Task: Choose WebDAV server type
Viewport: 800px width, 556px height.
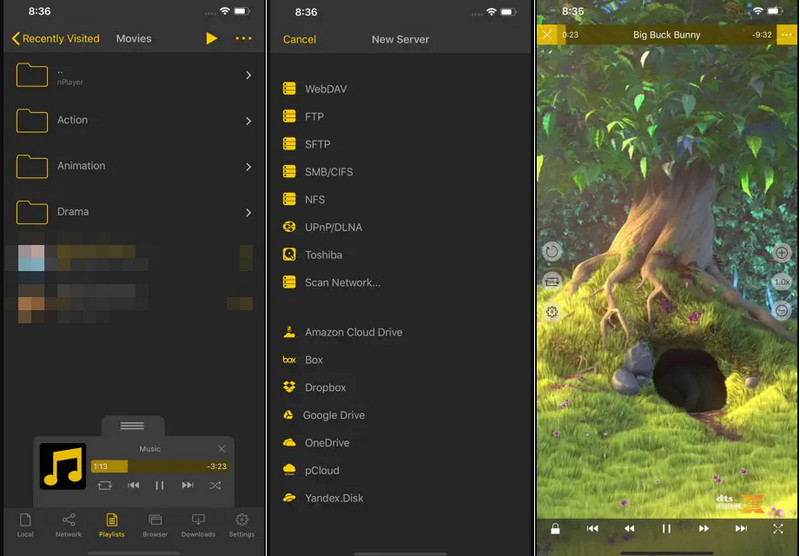Action: click(x=401, y=89)
